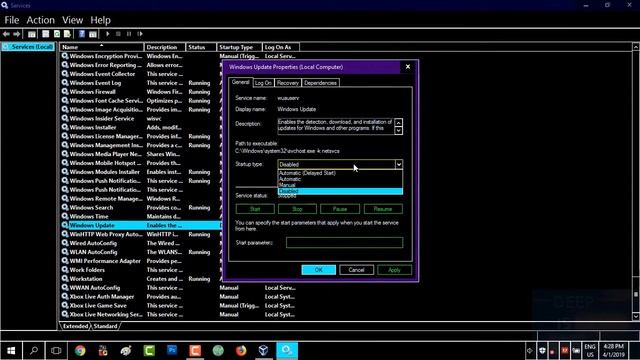Click the shield security icon in system tray
Screen dimensions: 640x360
click(542, 351)
